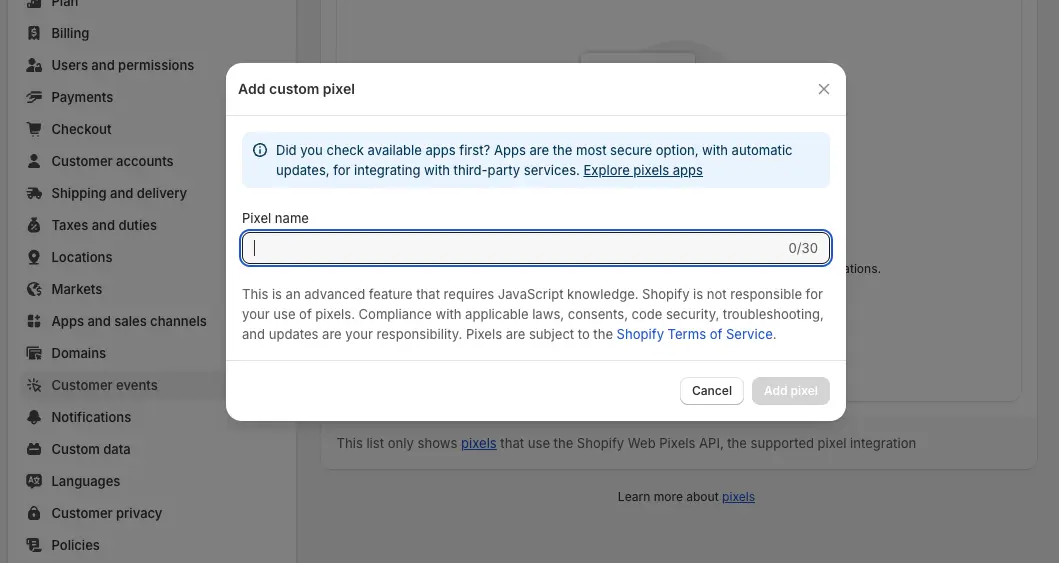Image resolution: width=1059 pixels, height=563 pixels.
Task: Click the Policies document icon
Action: tap(34, 545)
